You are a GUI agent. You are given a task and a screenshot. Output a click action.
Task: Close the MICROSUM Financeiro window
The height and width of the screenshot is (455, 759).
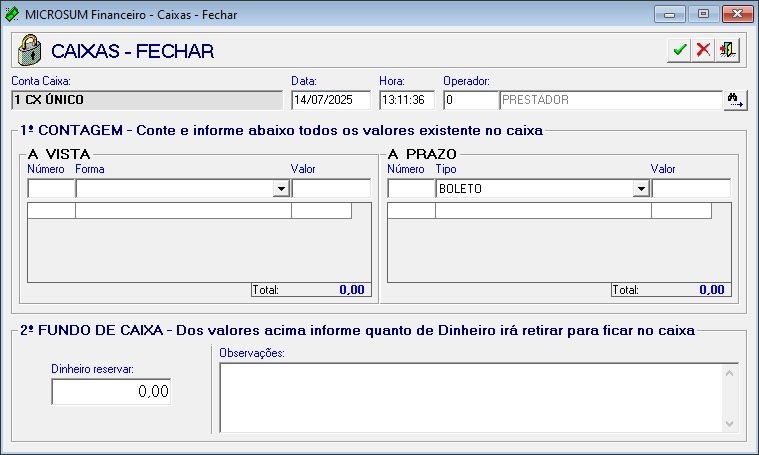(x=737, y=14)
